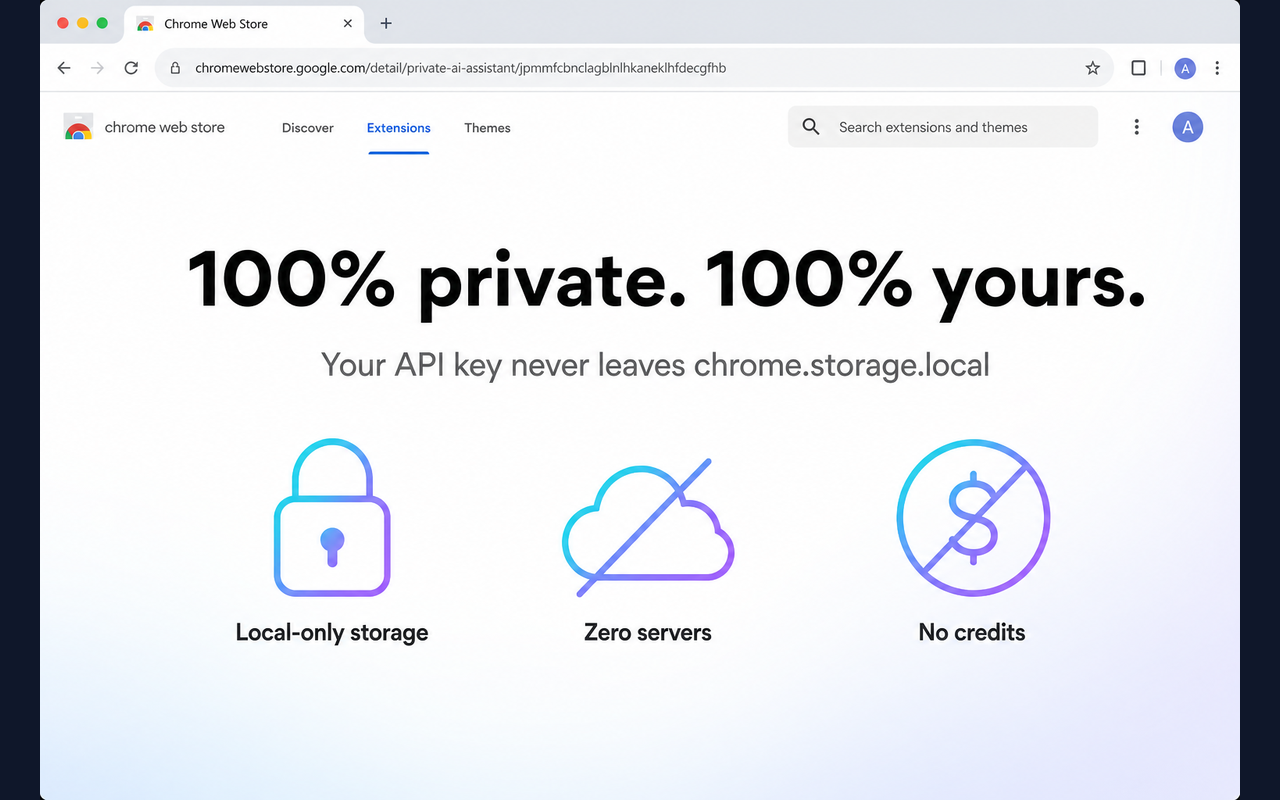The image size is (1280, 800).
Task: Open the web store account avatar
Action: coord(1187,127)
